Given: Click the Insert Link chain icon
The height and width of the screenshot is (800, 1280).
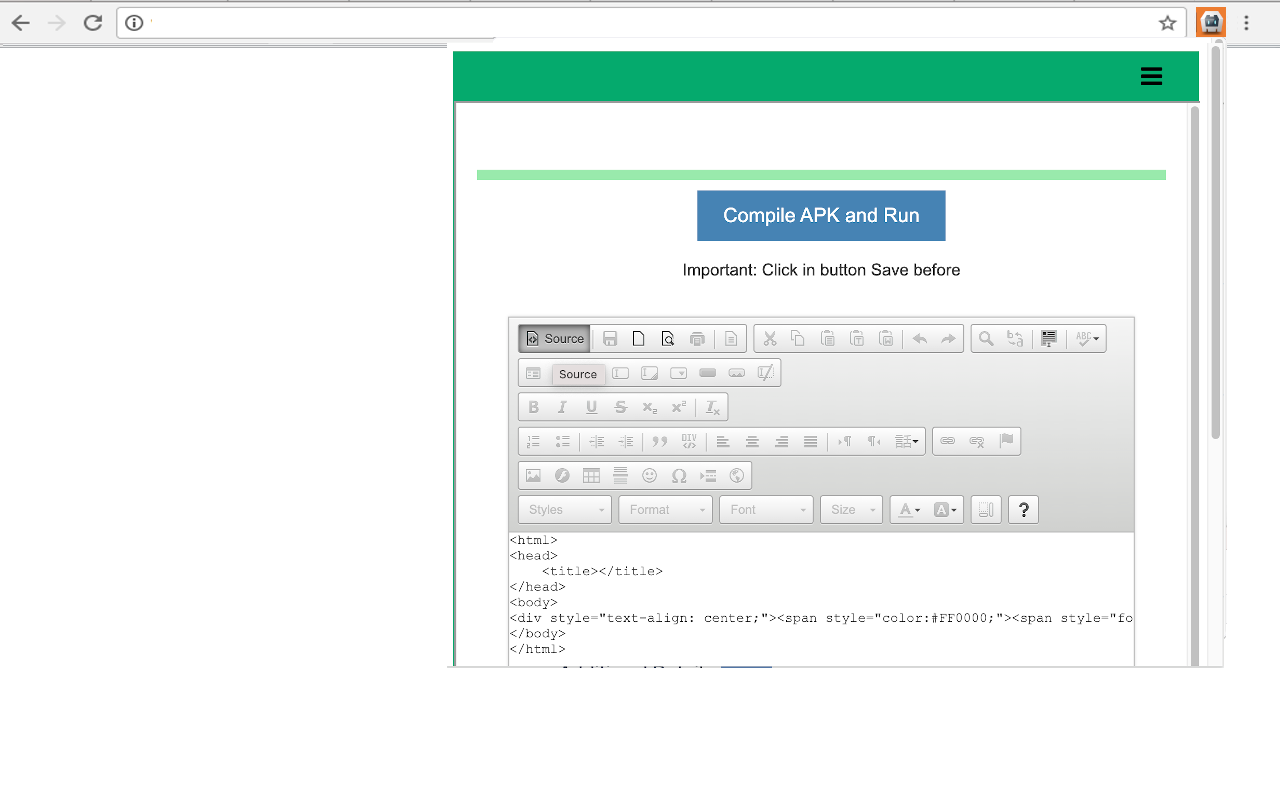Looking at the screenshot, I should pos(948,441).
